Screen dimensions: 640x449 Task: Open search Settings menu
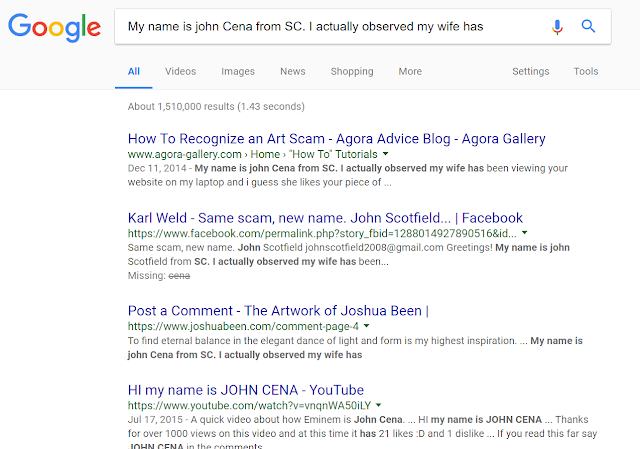531,71
